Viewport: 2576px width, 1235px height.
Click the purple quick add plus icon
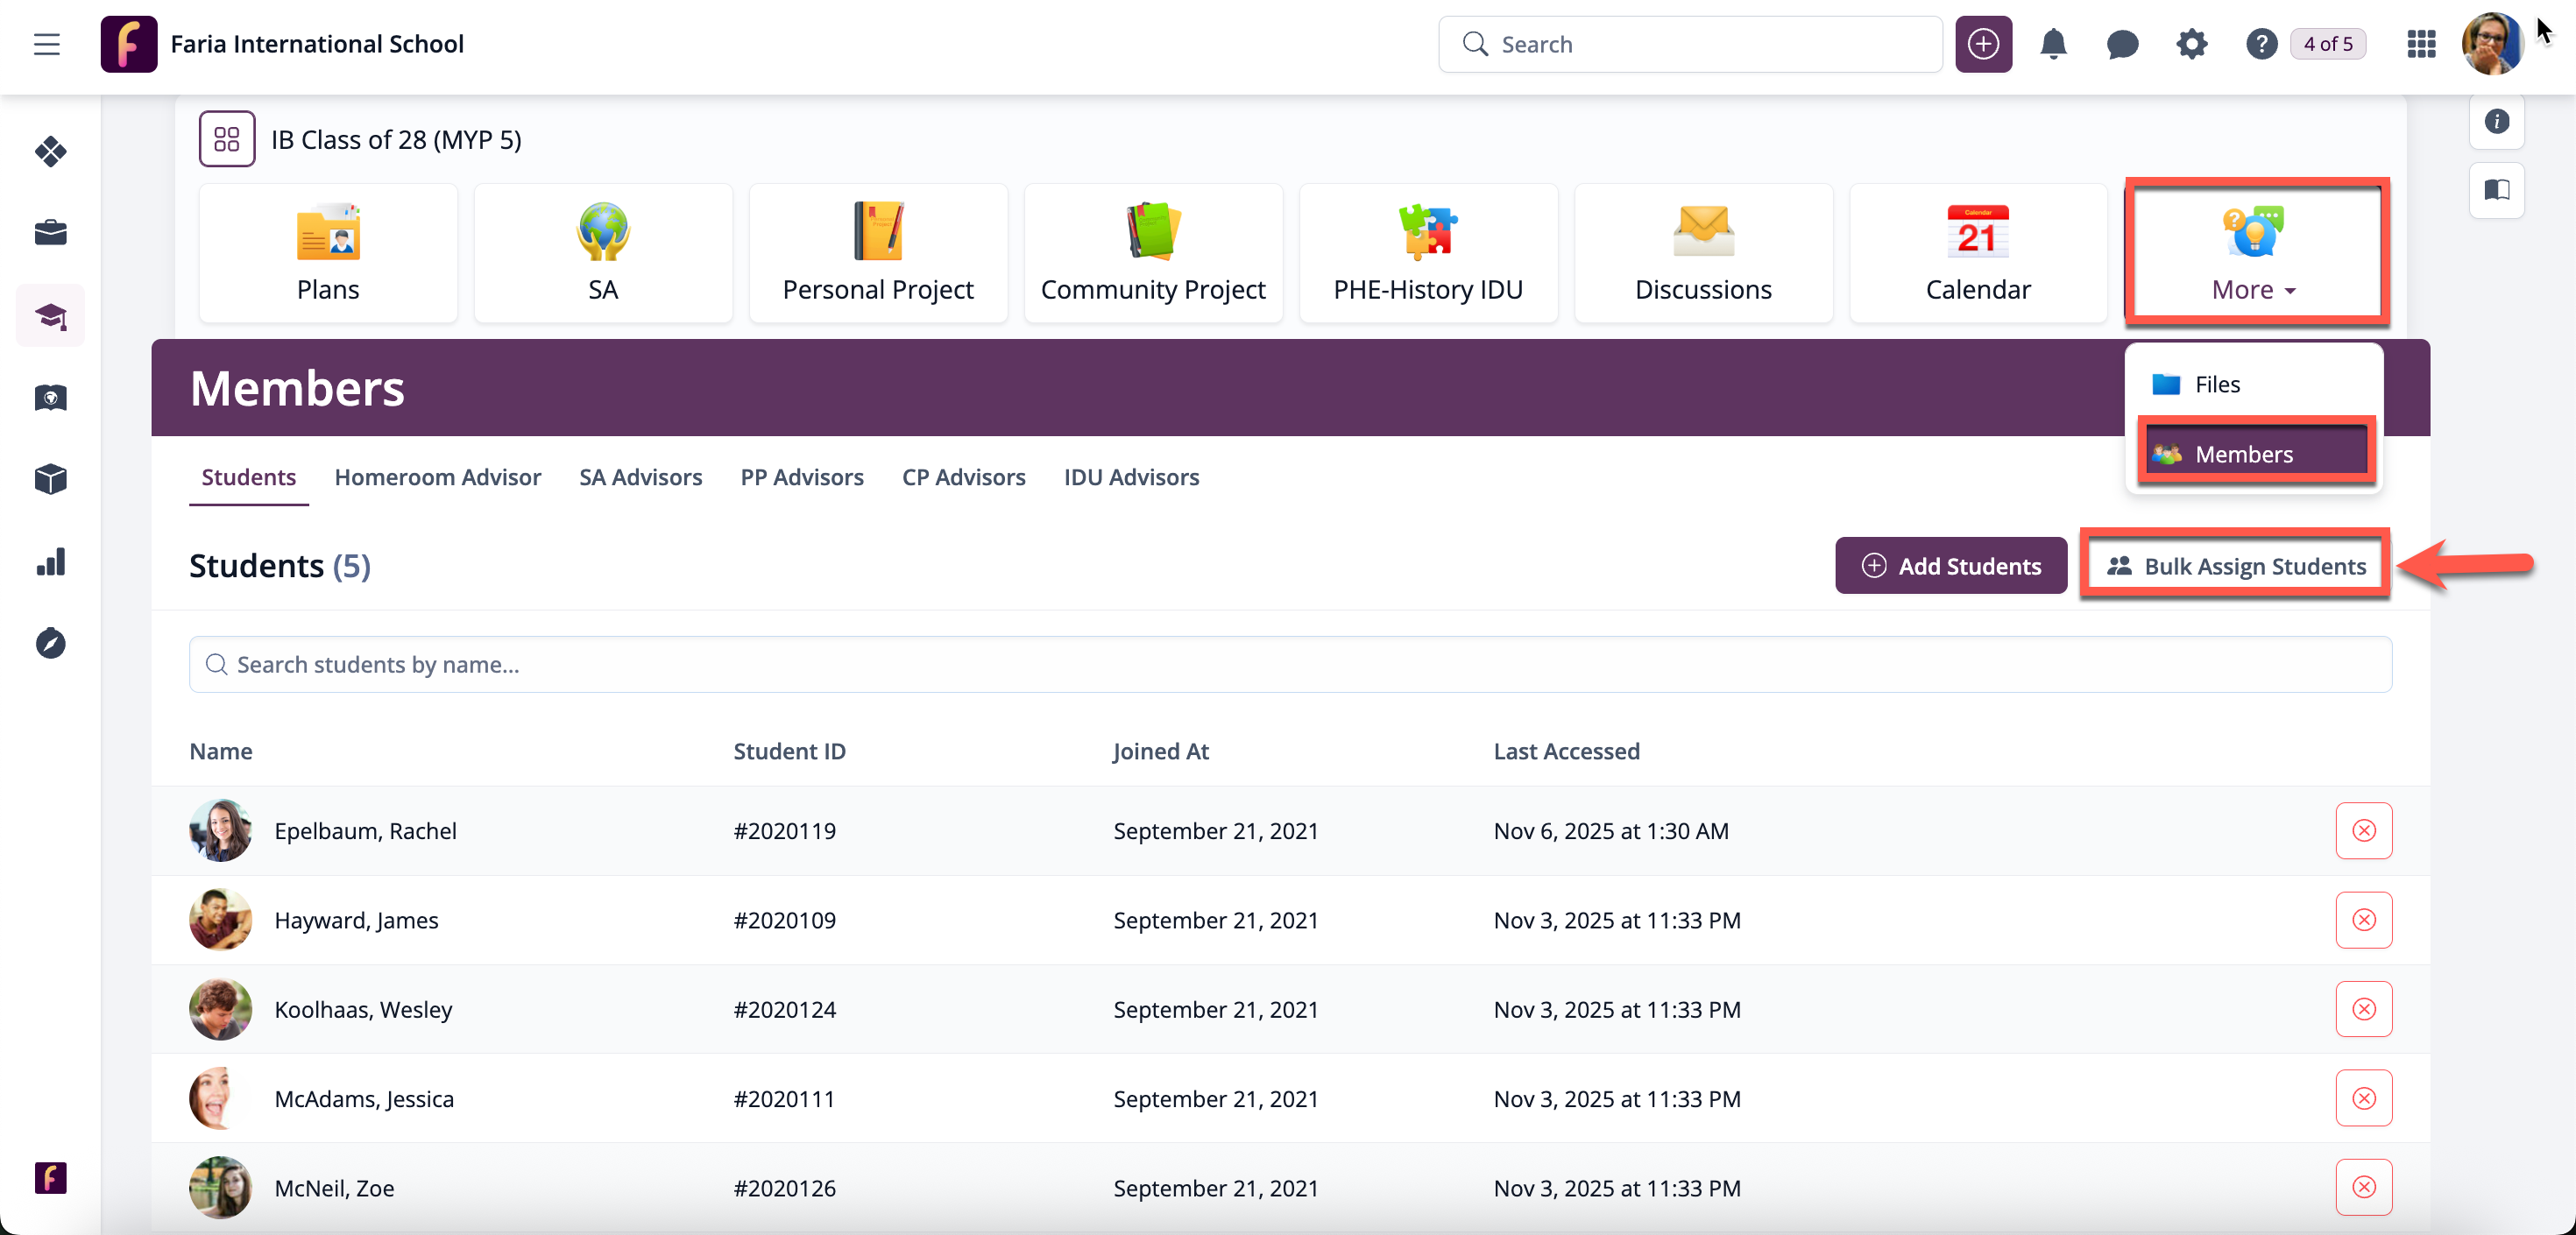coord(1983,44)
